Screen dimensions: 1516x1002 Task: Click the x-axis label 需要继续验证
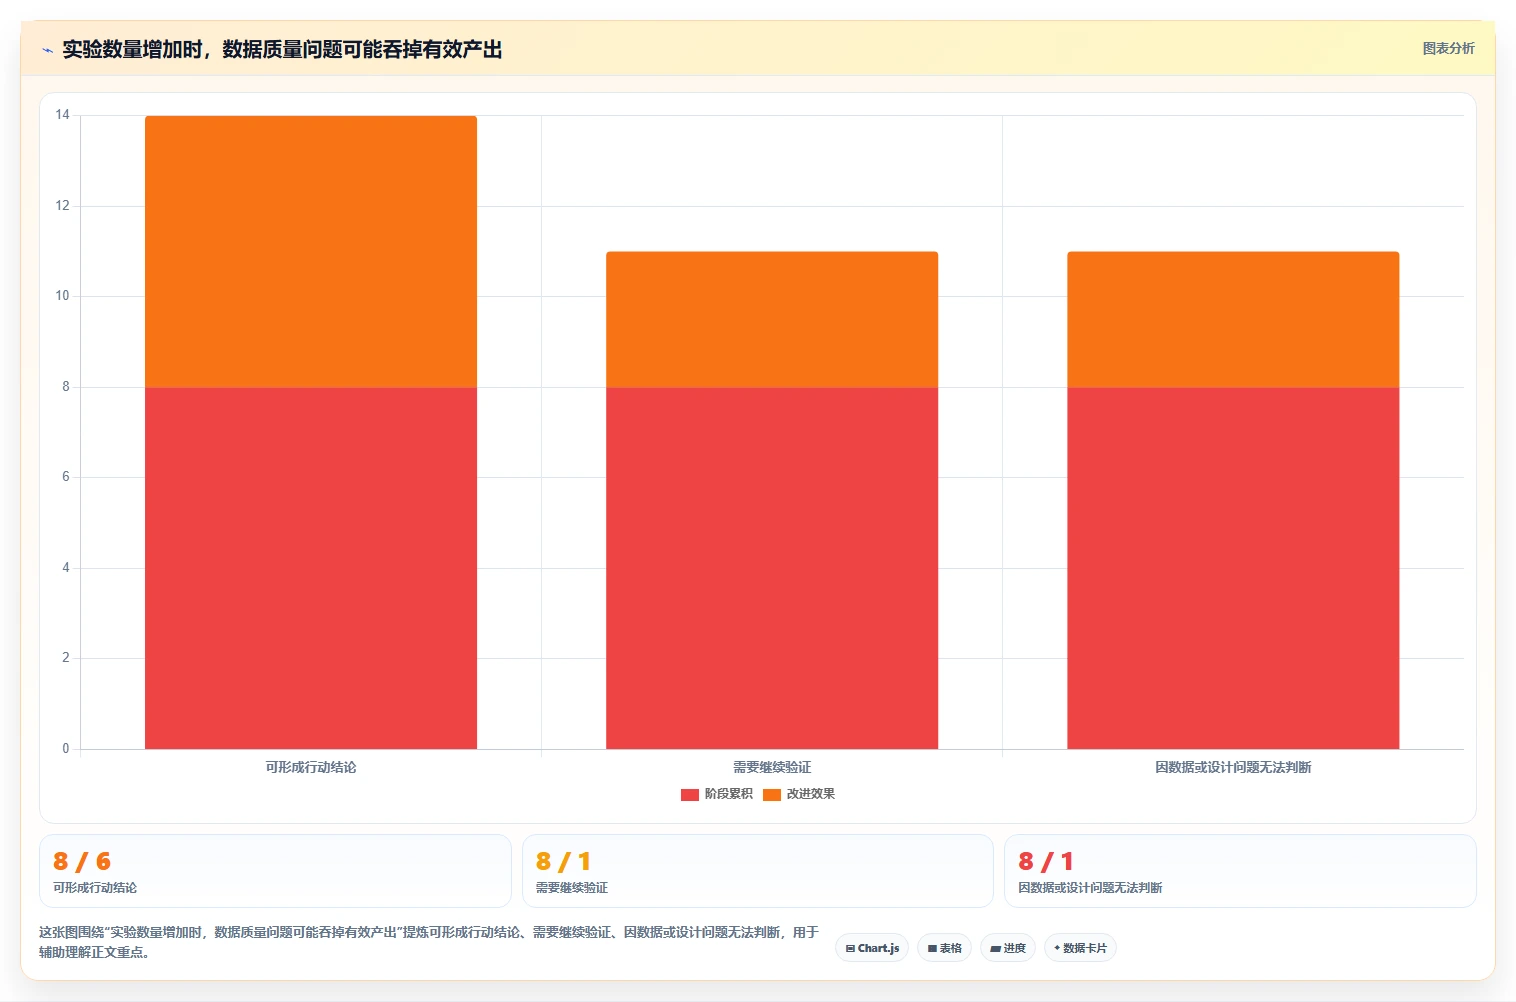click(772, 767)
